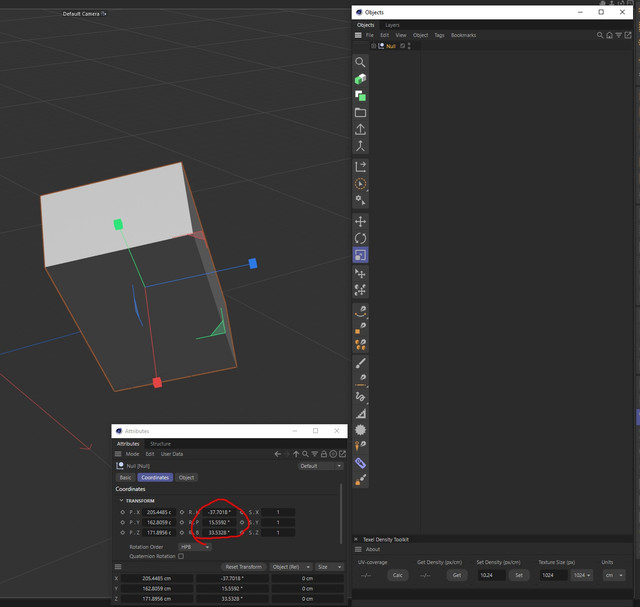Click the green cube primitive icon
The image size is (640, 607).
(360, 79)
